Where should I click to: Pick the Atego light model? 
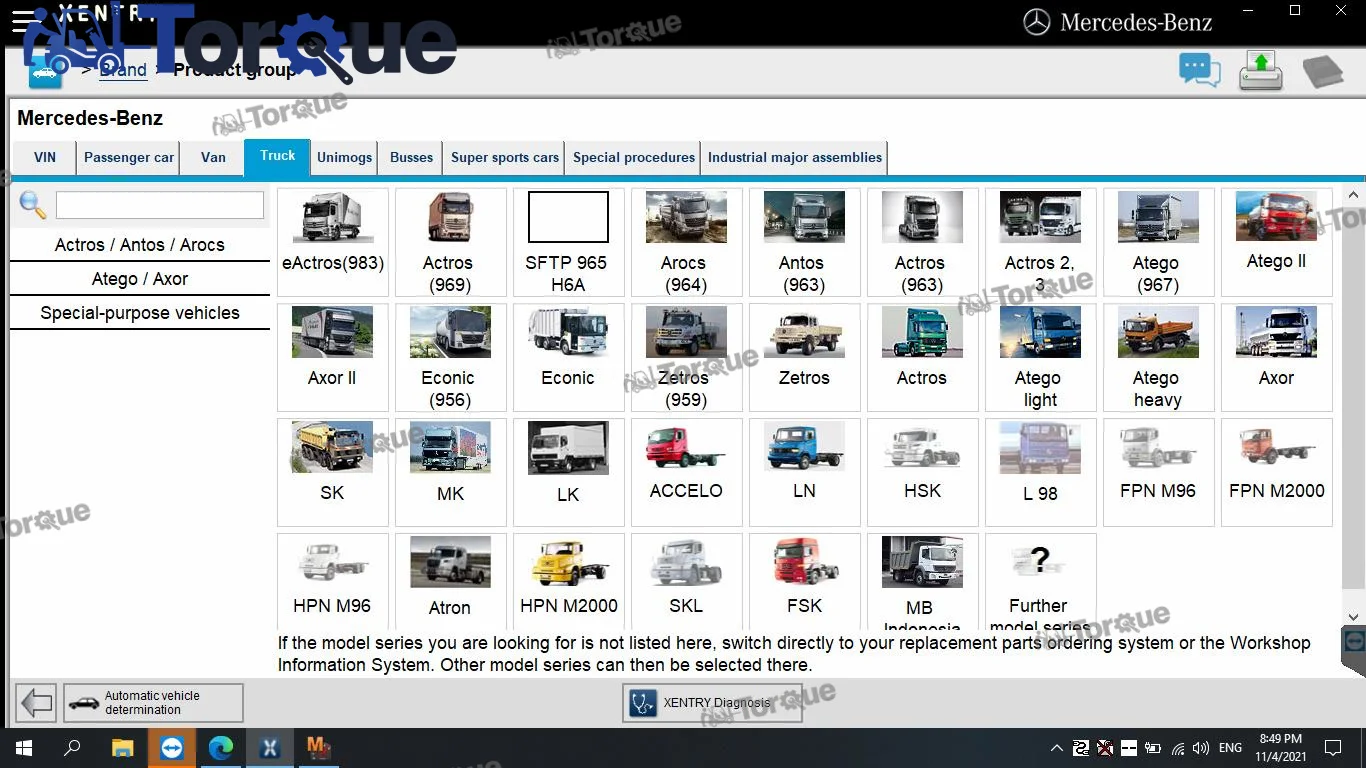coord(1041,357)
